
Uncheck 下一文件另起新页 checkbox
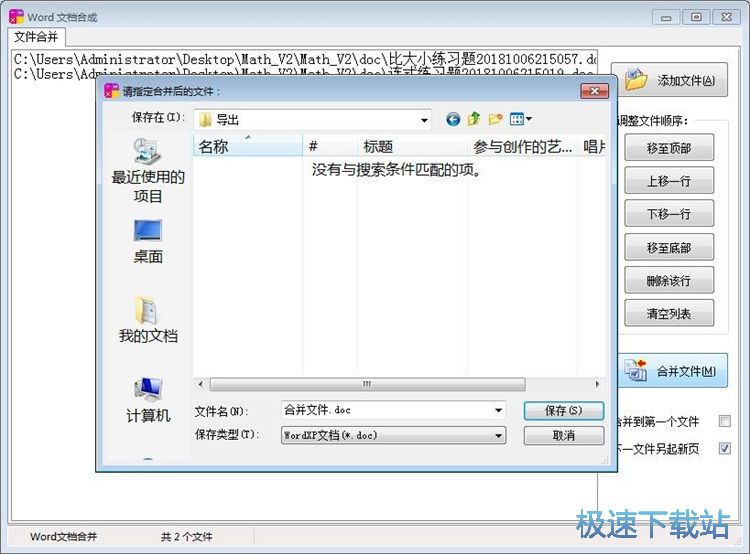(x=725, y=448)
